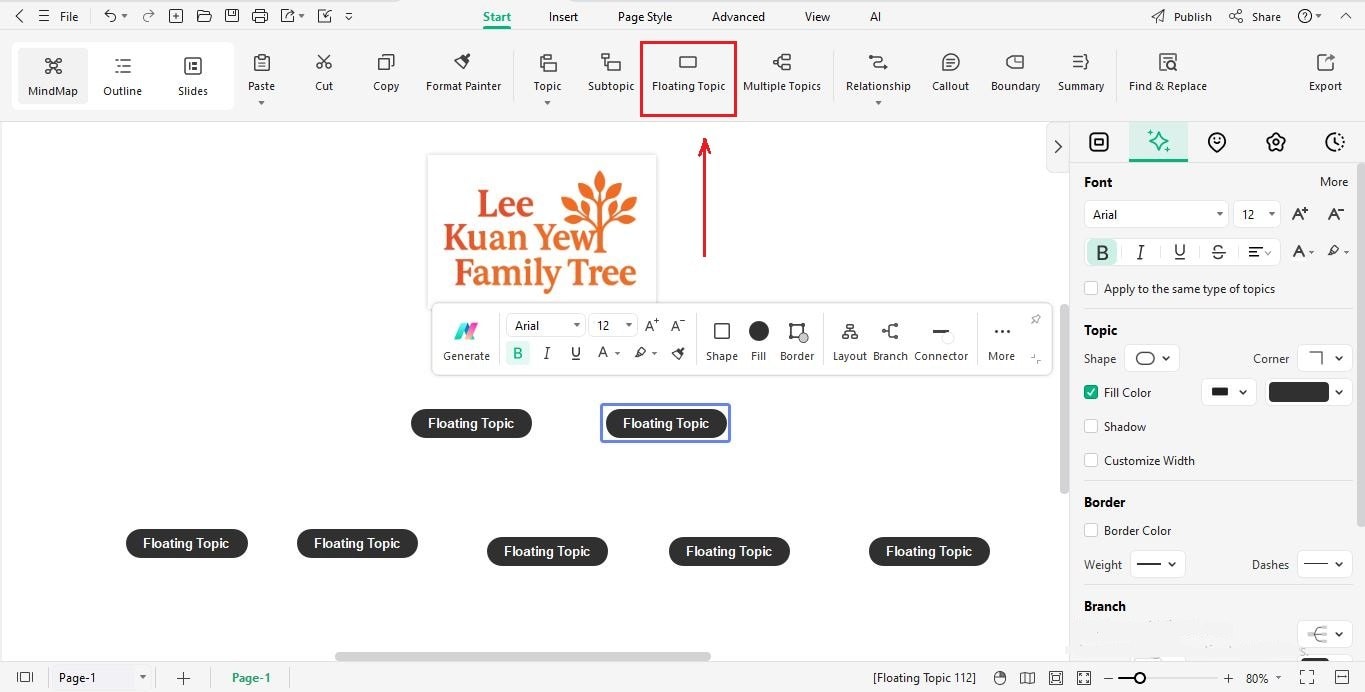
Task: Click the Floating Topic toolbar button
Action: (688, 74)
